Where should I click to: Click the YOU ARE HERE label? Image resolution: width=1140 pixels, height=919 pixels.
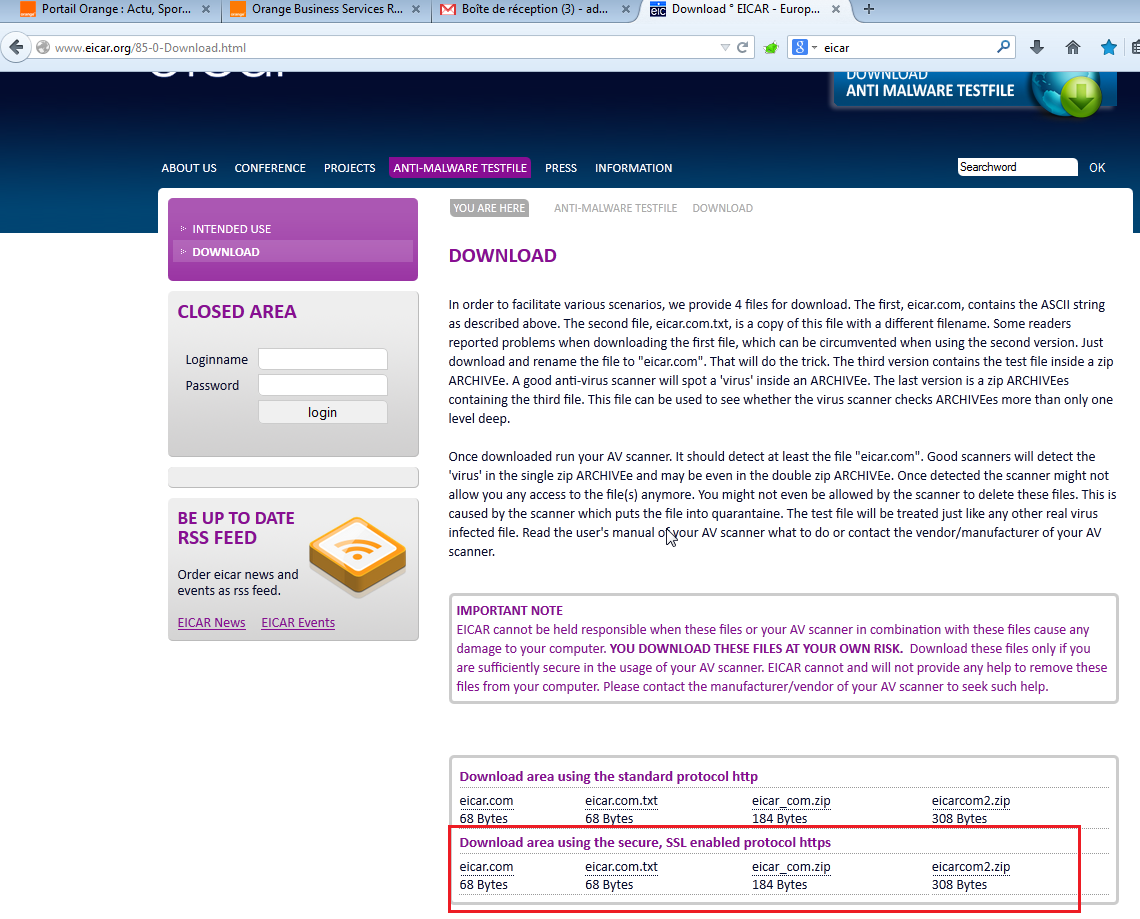click(x=489, y=208)
